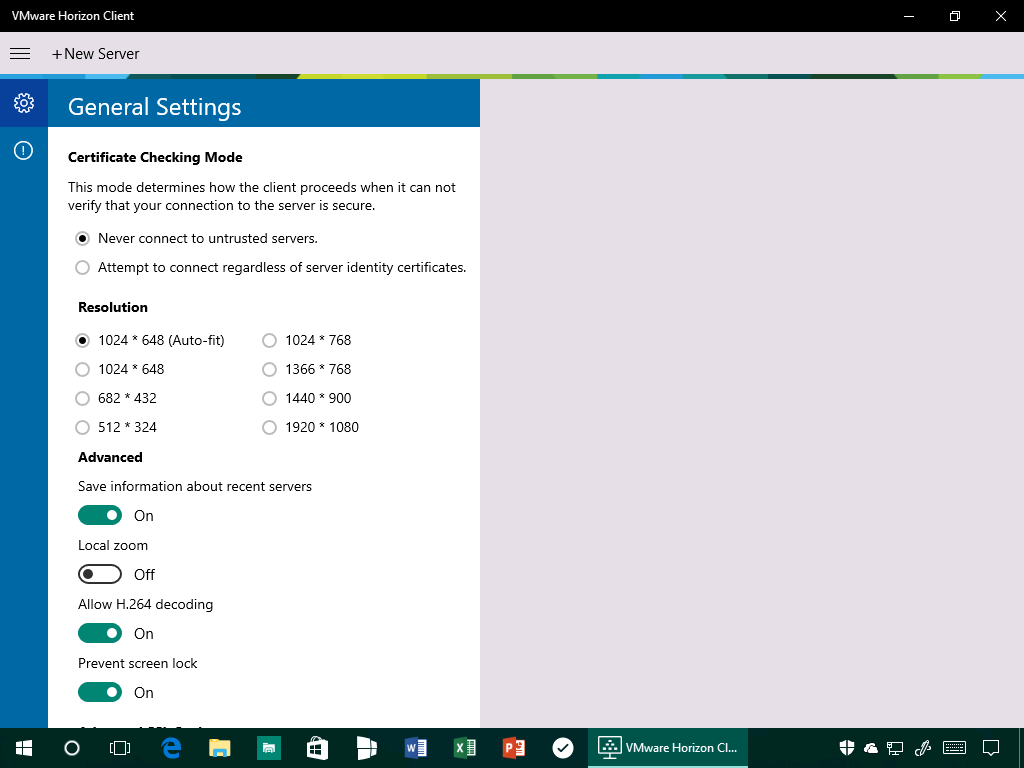Screen dimensions: 1024x768
Task: Click the Certificate Checking Mode heading
Action: 155,157
